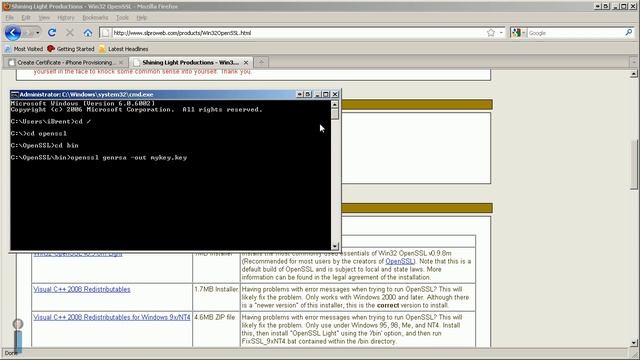Click the Firefox icon in title bar
The width and height of the screenshot is (640, 360).
[7, 6]
